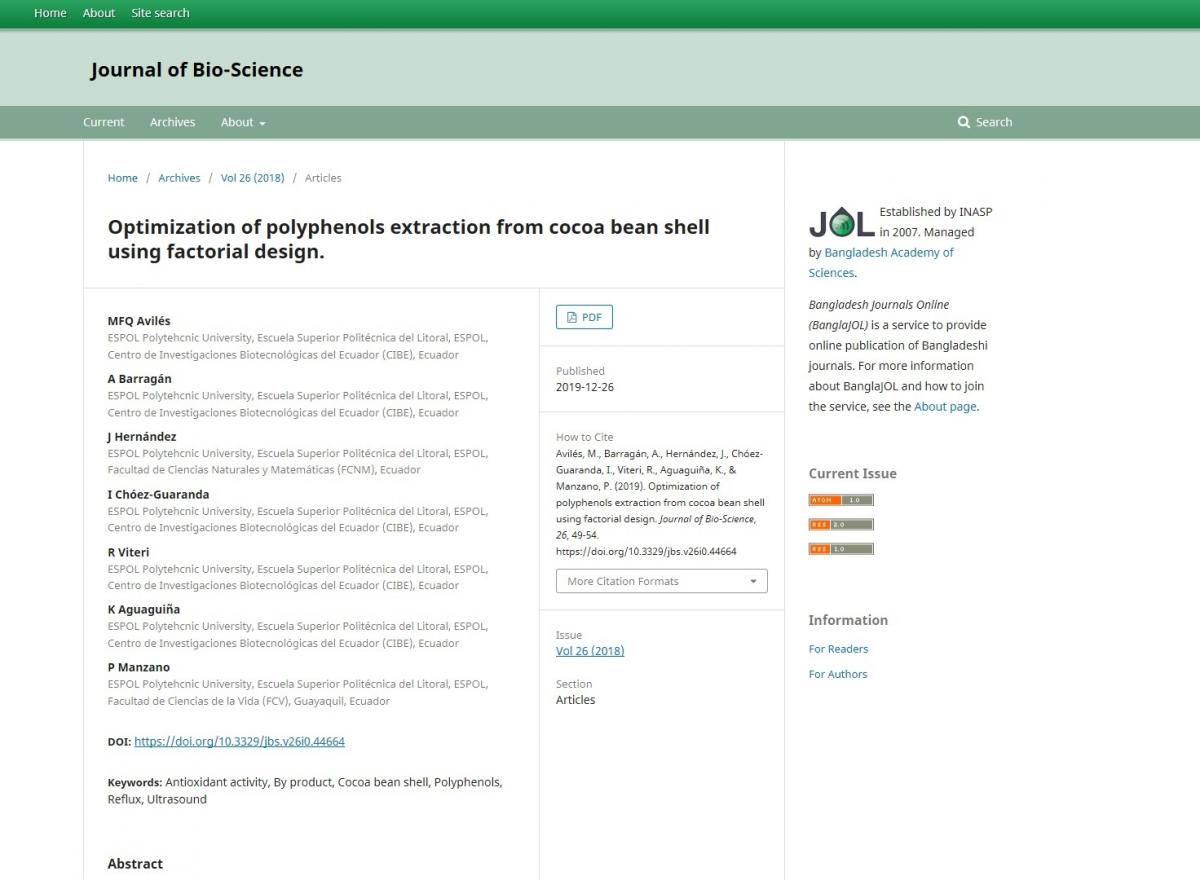The width and height of the screenshot is (1200, 880).
Task: Download the article using the PDF button
Action: click(x=584, y=317)
